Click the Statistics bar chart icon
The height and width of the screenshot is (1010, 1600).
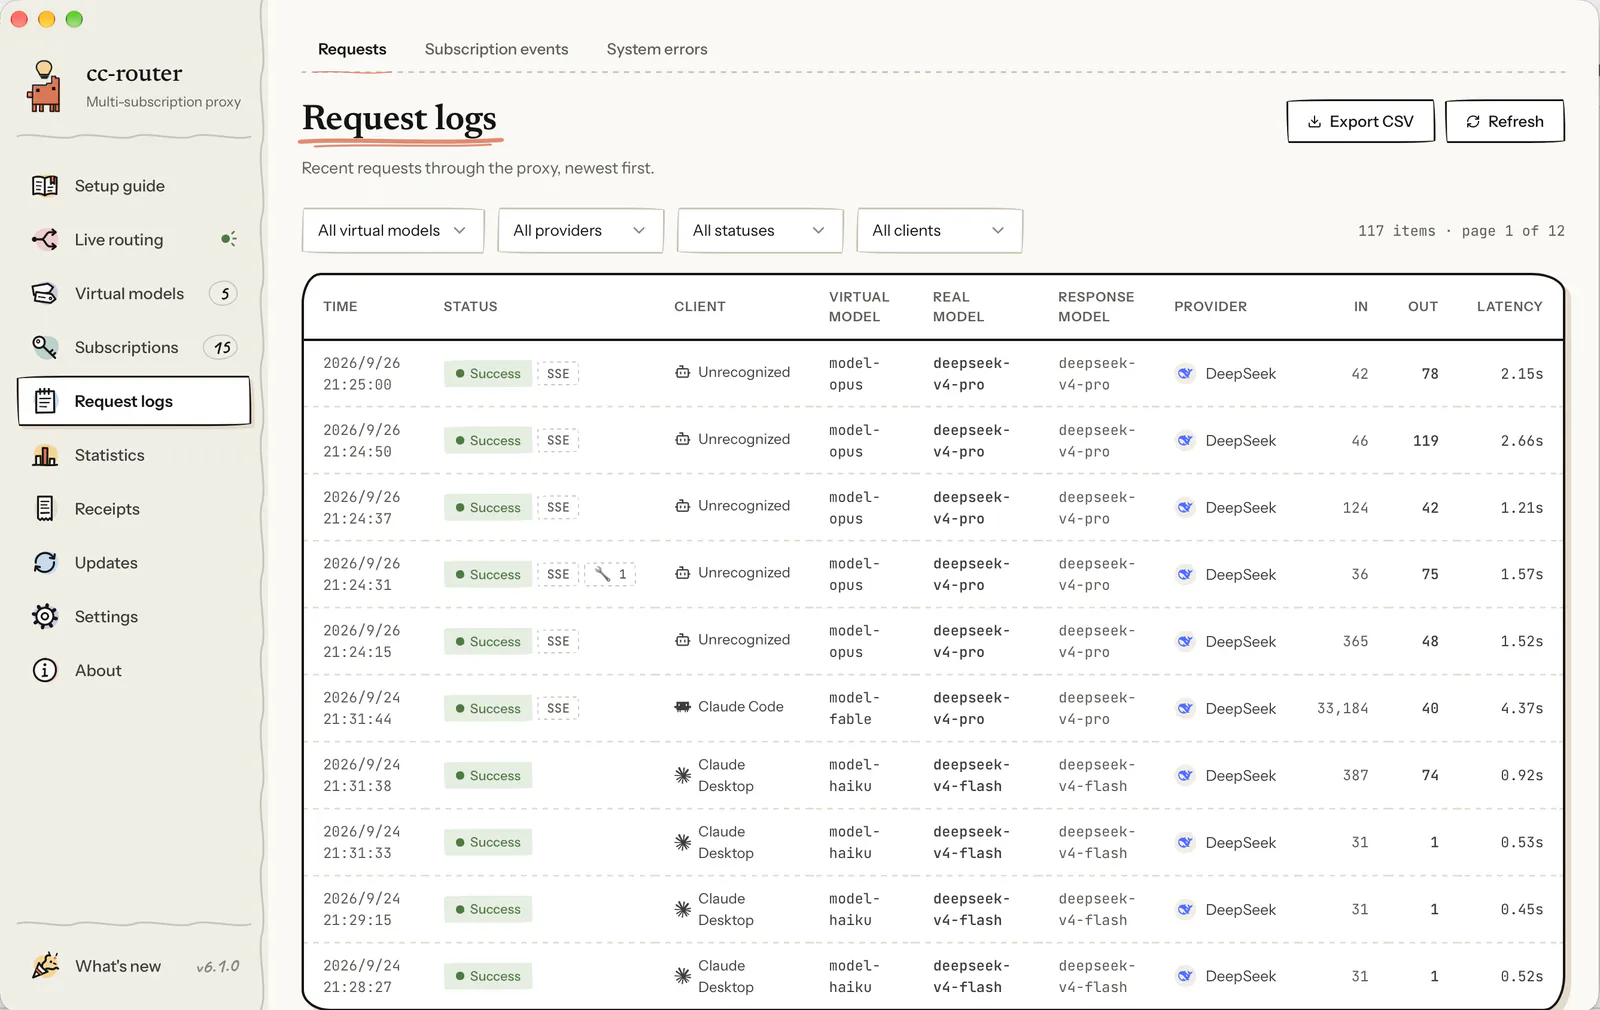tap(45, 455)
